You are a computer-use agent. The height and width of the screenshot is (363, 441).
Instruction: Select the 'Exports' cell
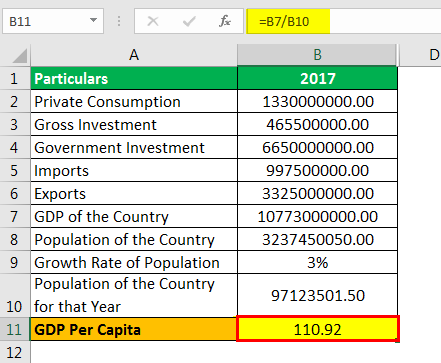click(134, 193)
